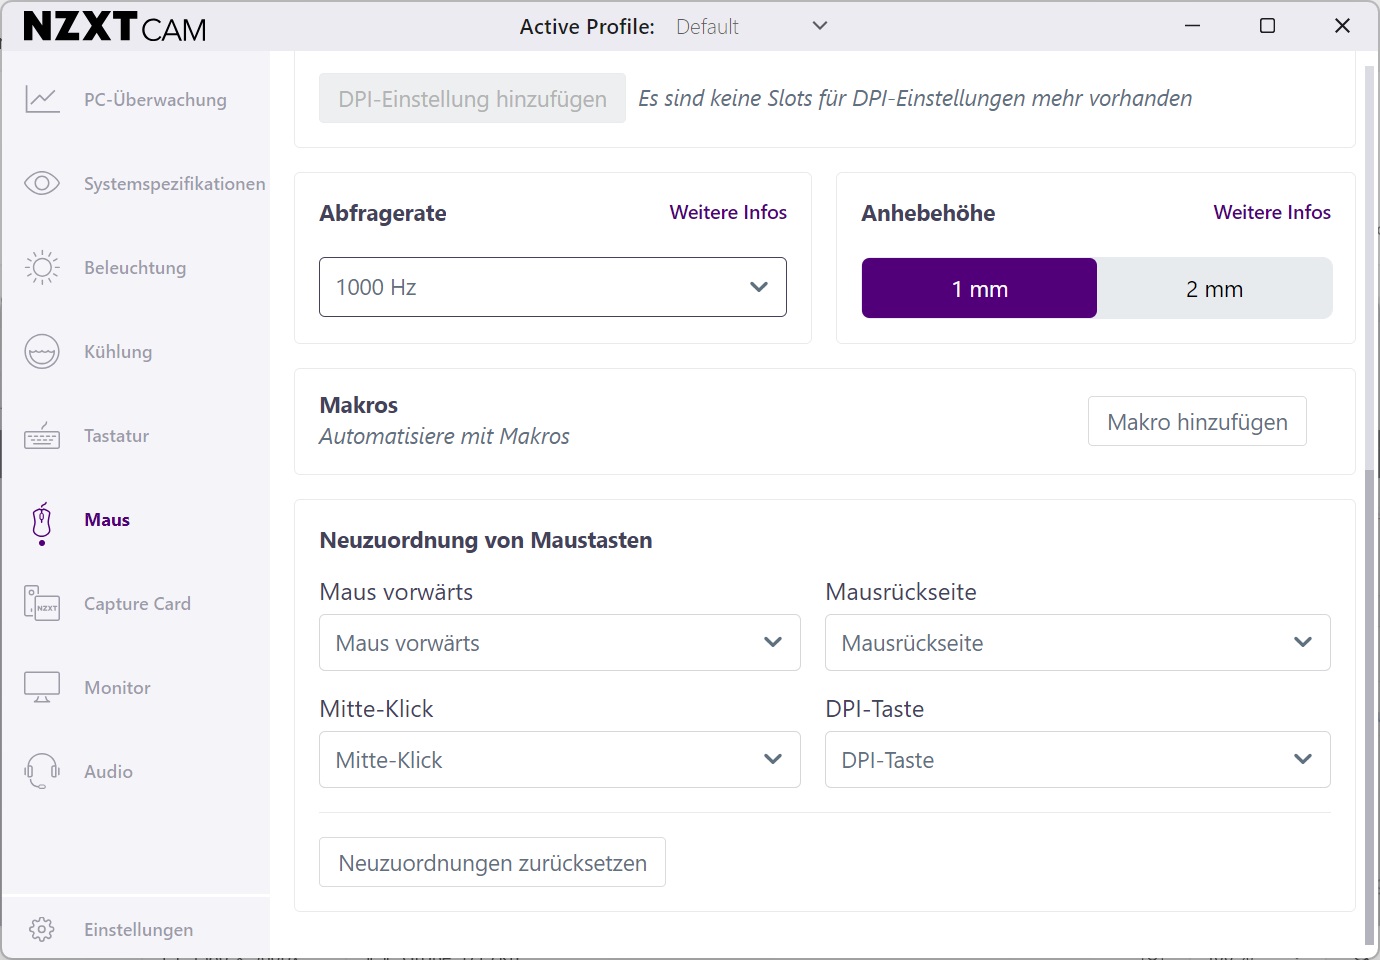Open Weitere Infos link for Abfragerate
Viewport: 1380px width, 960px height.
click(728, 212)
